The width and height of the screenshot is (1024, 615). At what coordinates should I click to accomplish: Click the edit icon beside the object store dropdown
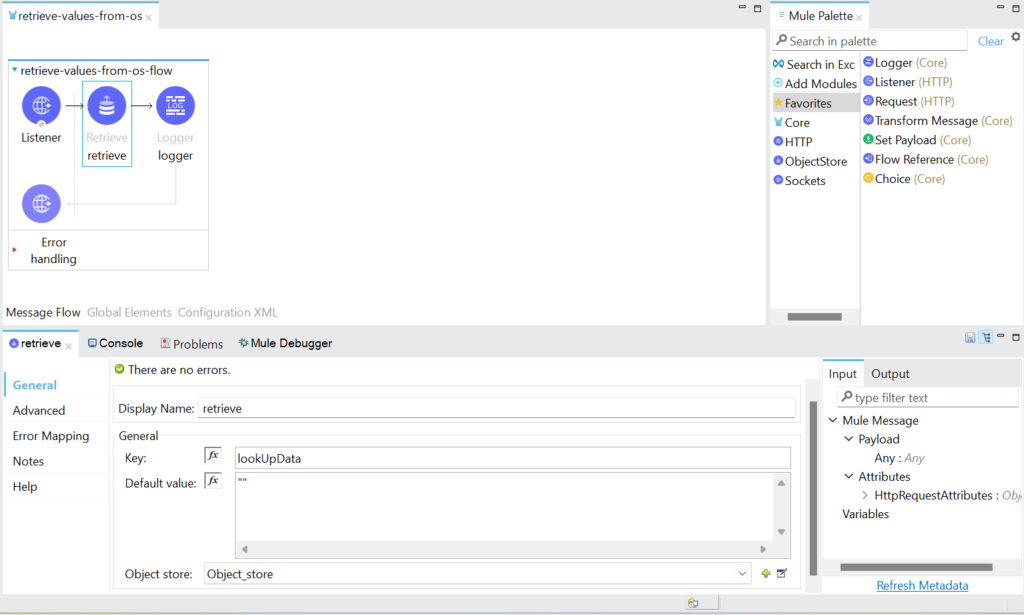[x=782, y=573]
